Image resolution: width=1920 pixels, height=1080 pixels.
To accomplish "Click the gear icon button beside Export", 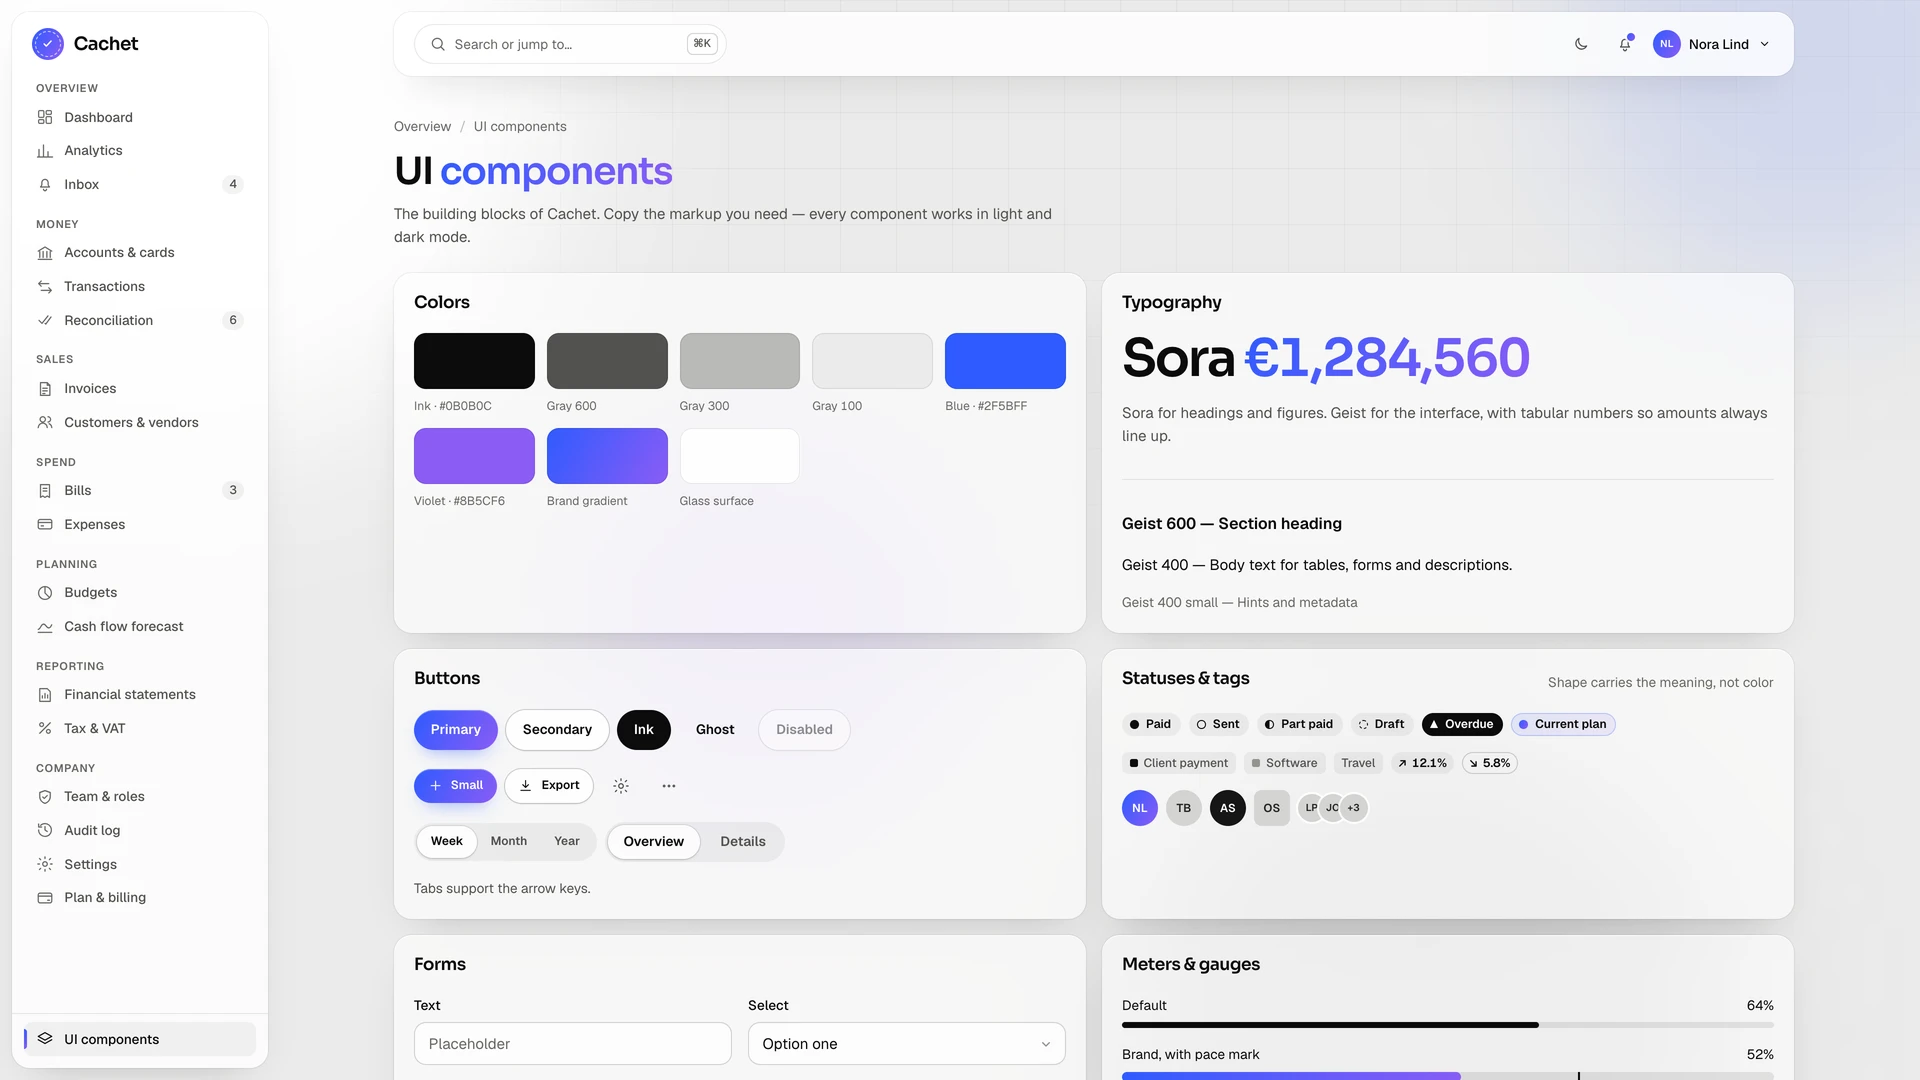I will click(x=621, y=786).
